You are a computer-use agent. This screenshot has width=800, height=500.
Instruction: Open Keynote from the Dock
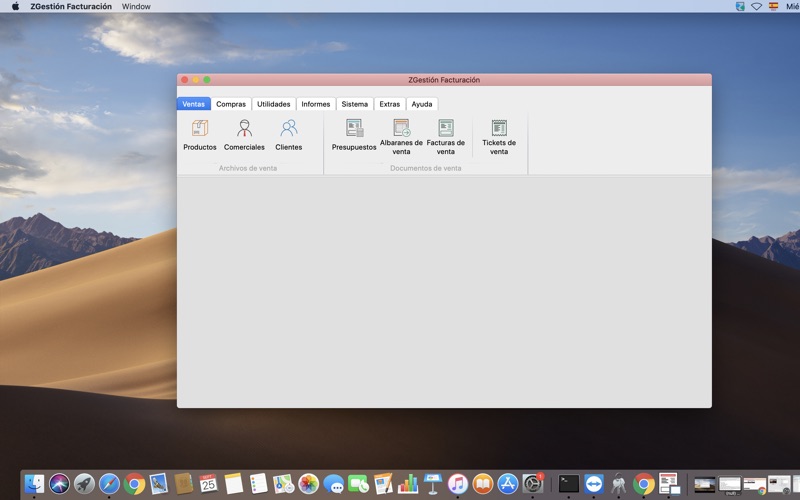[x=433, y=483]
